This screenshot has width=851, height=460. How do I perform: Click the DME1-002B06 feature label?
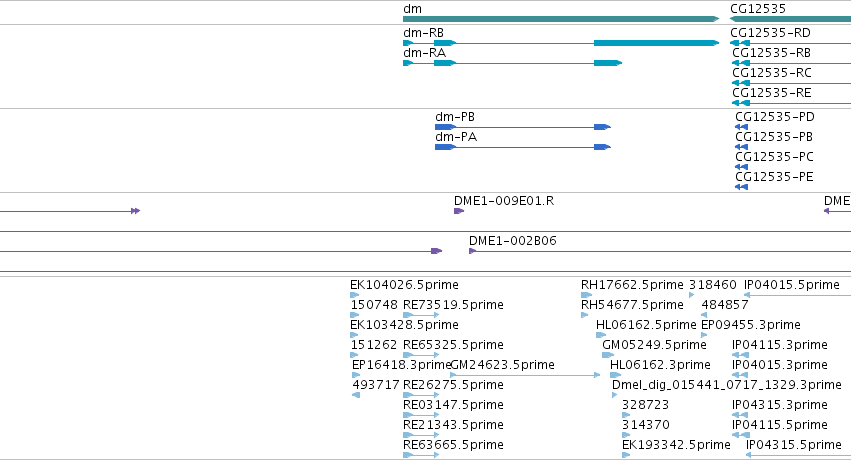tap(513, 240)
